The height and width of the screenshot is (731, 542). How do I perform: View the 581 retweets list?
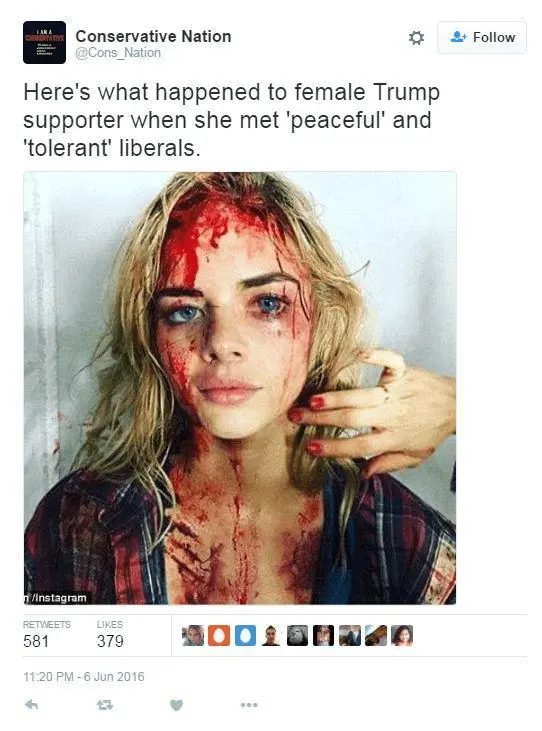[x=47, y=634]
